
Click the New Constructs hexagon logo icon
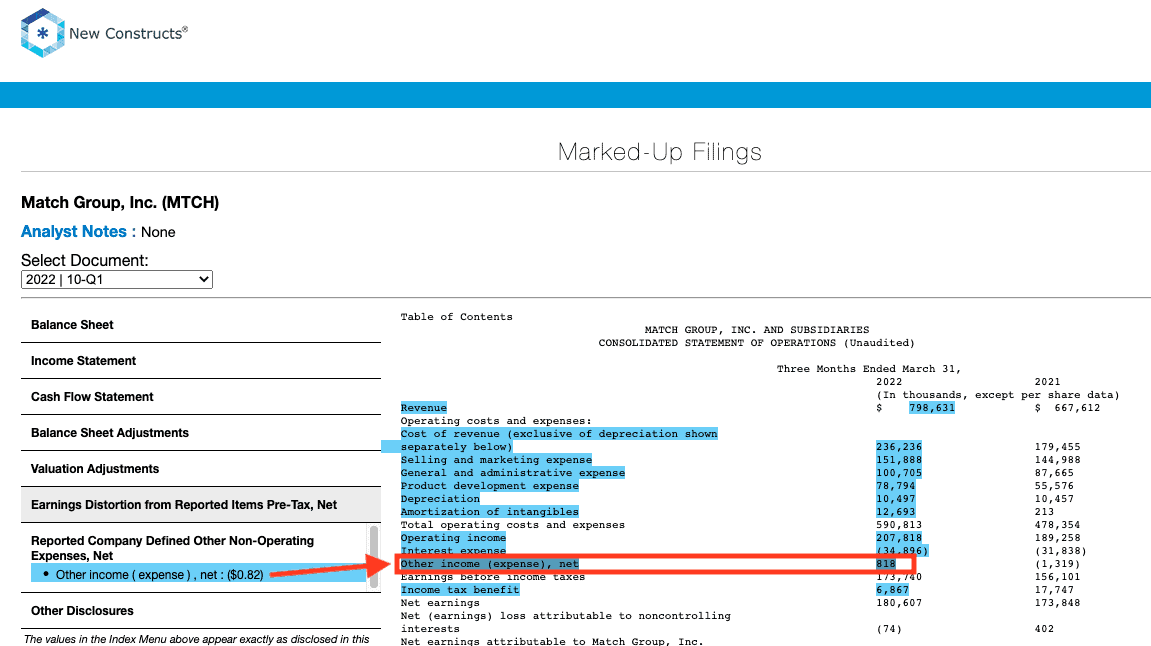coord(43,33)
